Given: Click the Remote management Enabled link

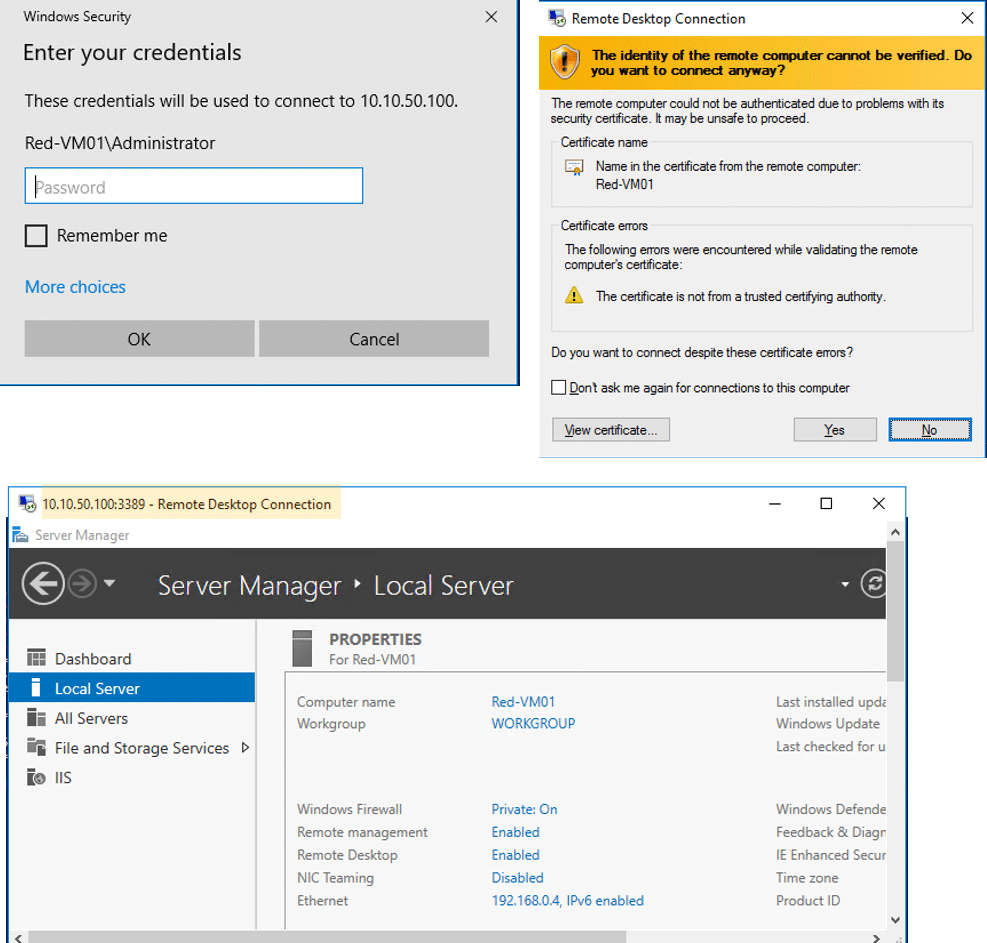Looking at the screenshot, I should click(x=516, y=832).
